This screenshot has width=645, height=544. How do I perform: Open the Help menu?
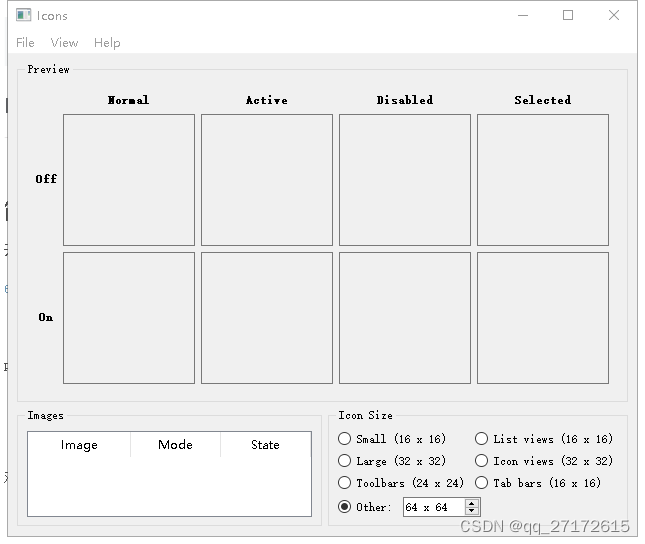[x=107, y=43]
